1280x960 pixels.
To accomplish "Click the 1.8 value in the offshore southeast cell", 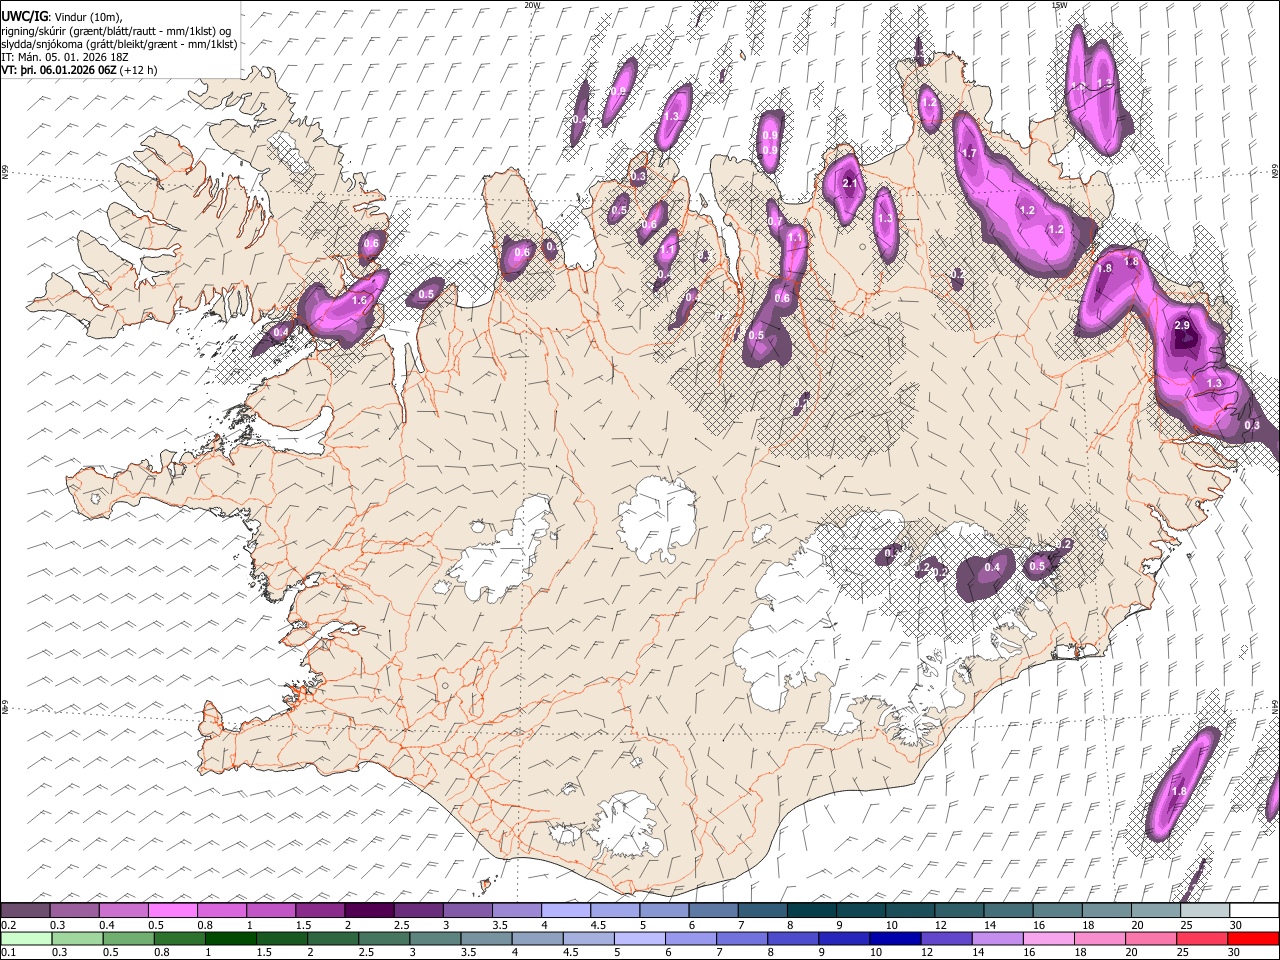I will coord(1179,792).
